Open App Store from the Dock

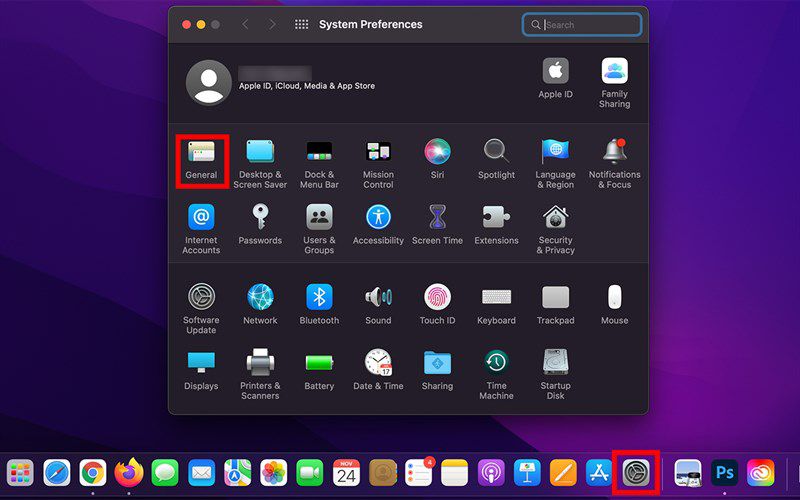pyautogui.click(x=599, y=473)
